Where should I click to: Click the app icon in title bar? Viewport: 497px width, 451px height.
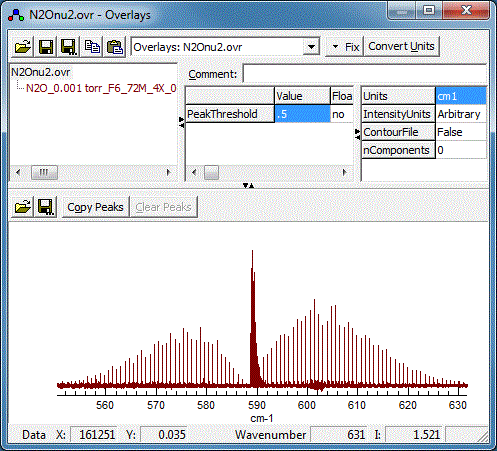point(16,15)
